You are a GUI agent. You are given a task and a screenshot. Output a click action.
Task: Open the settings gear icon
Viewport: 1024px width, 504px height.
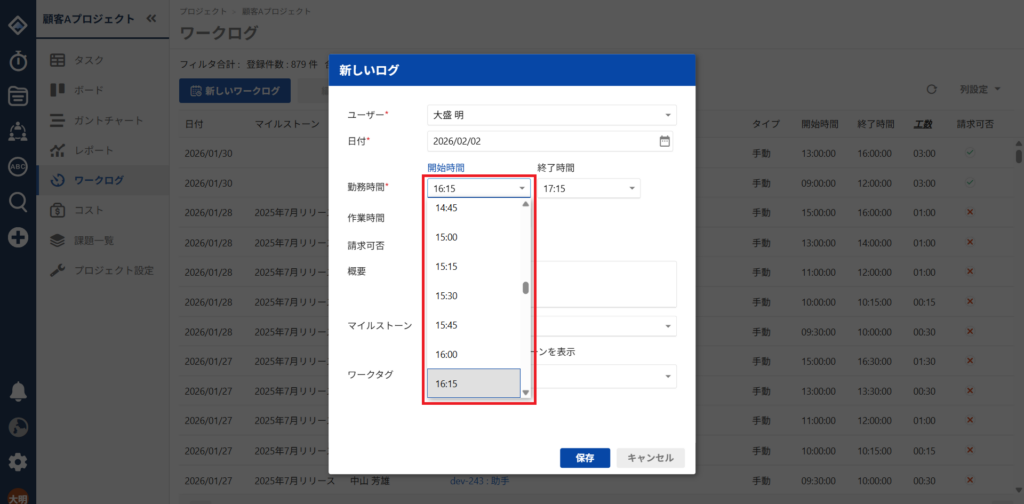(17, 461)
